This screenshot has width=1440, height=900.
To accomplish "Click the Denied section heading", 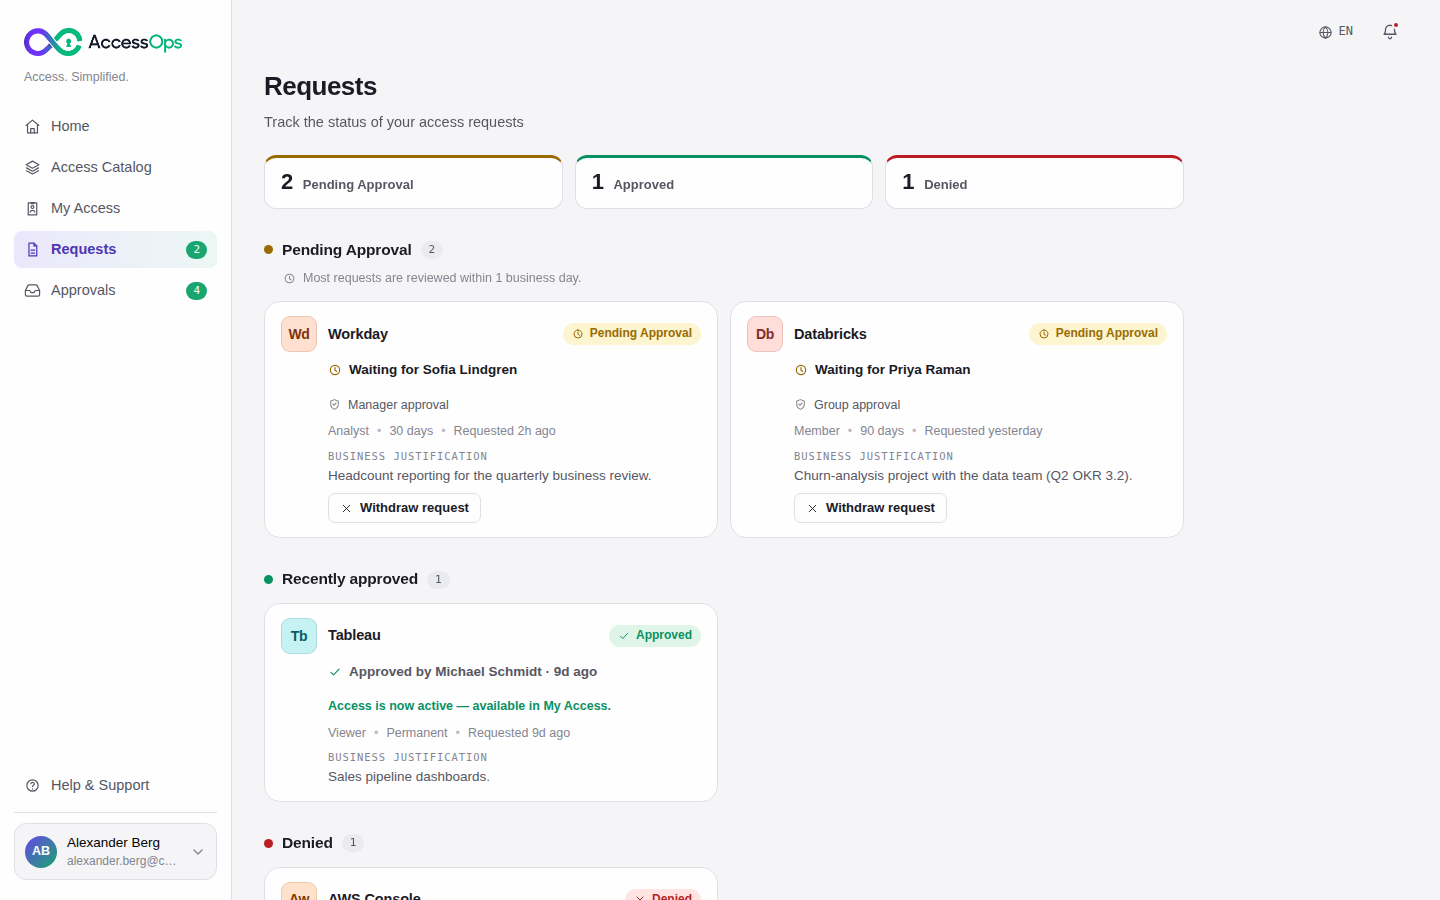I will point(307,843).
